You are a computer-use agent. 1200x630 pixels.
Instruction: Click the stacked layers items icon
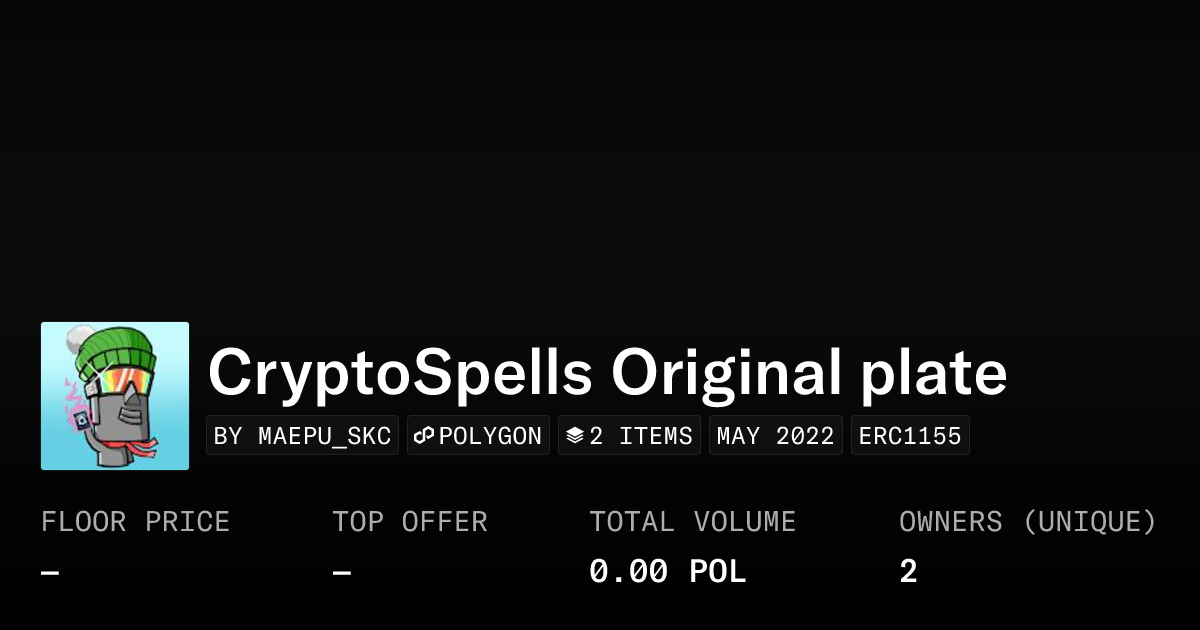(574, 436)
